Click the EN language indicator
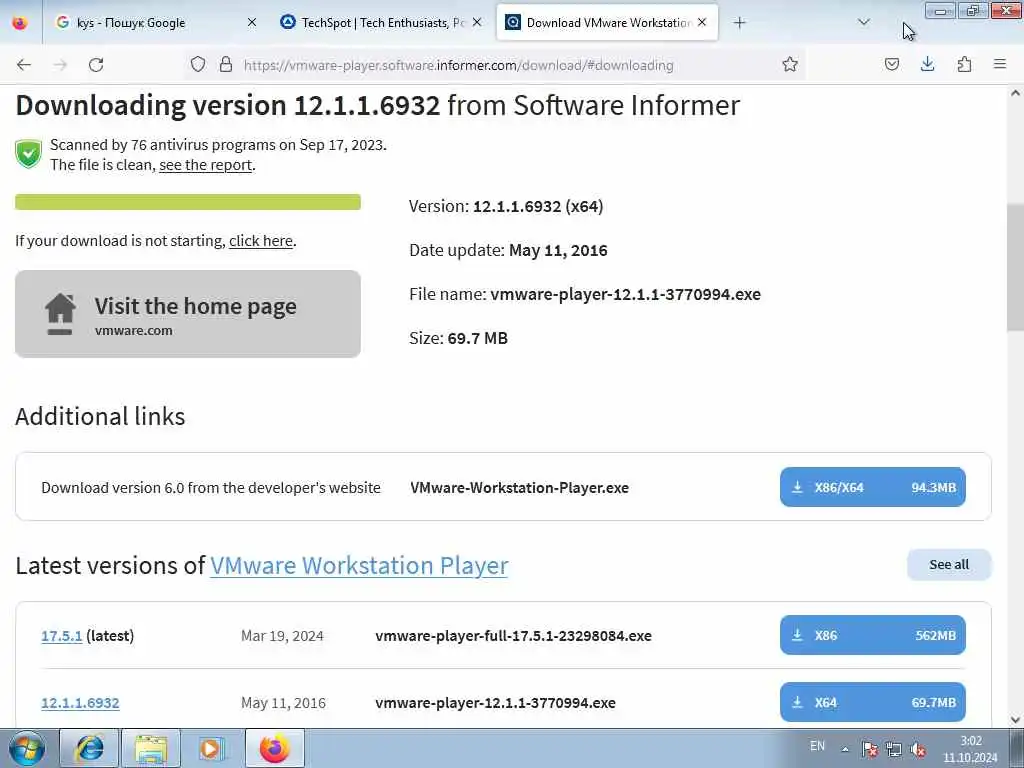Viewport: 1024px width, 768px height. [x=817, y=746]
